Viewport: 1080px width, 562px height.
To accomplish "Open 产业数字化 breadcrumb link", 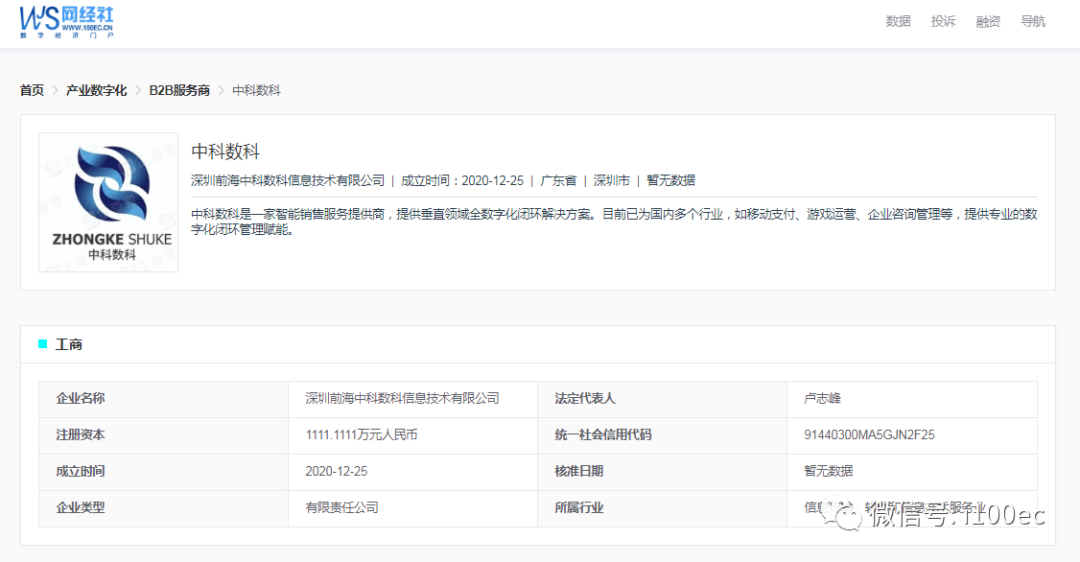I will [96, 90].
